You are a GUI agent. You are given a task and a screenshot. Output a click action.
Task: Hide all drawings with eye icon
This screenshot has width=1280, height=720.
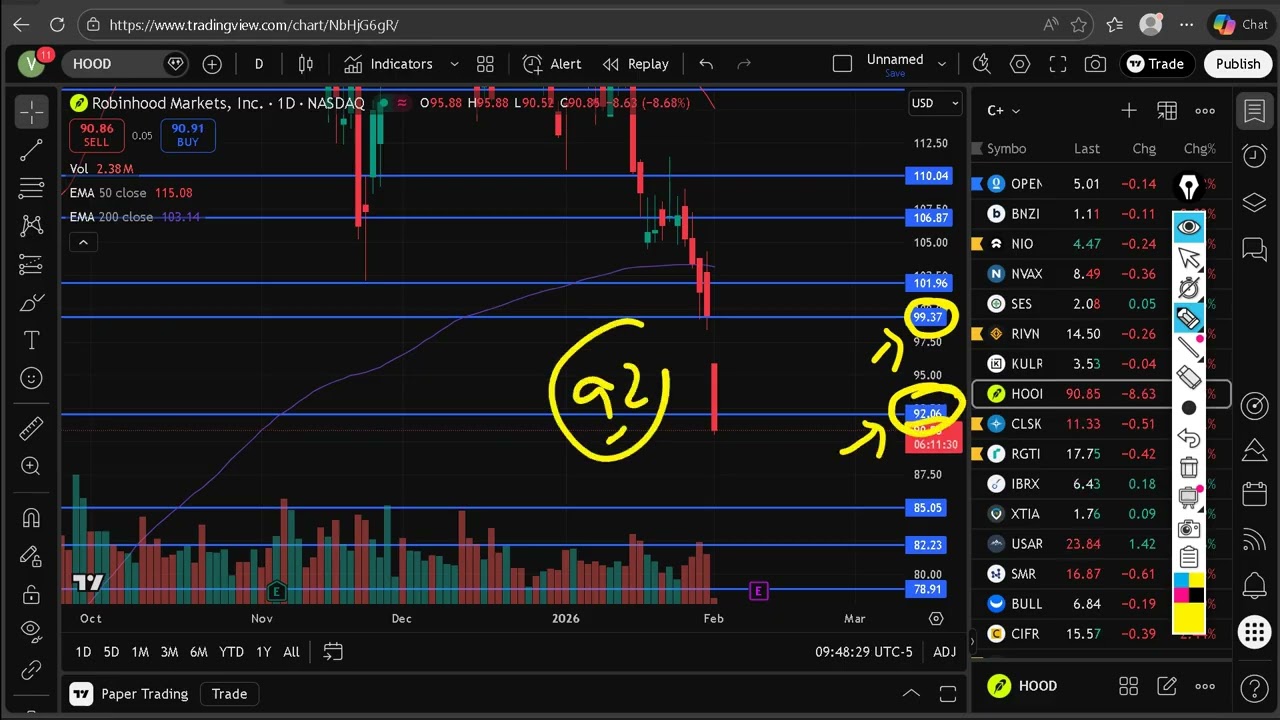[31, 630]
